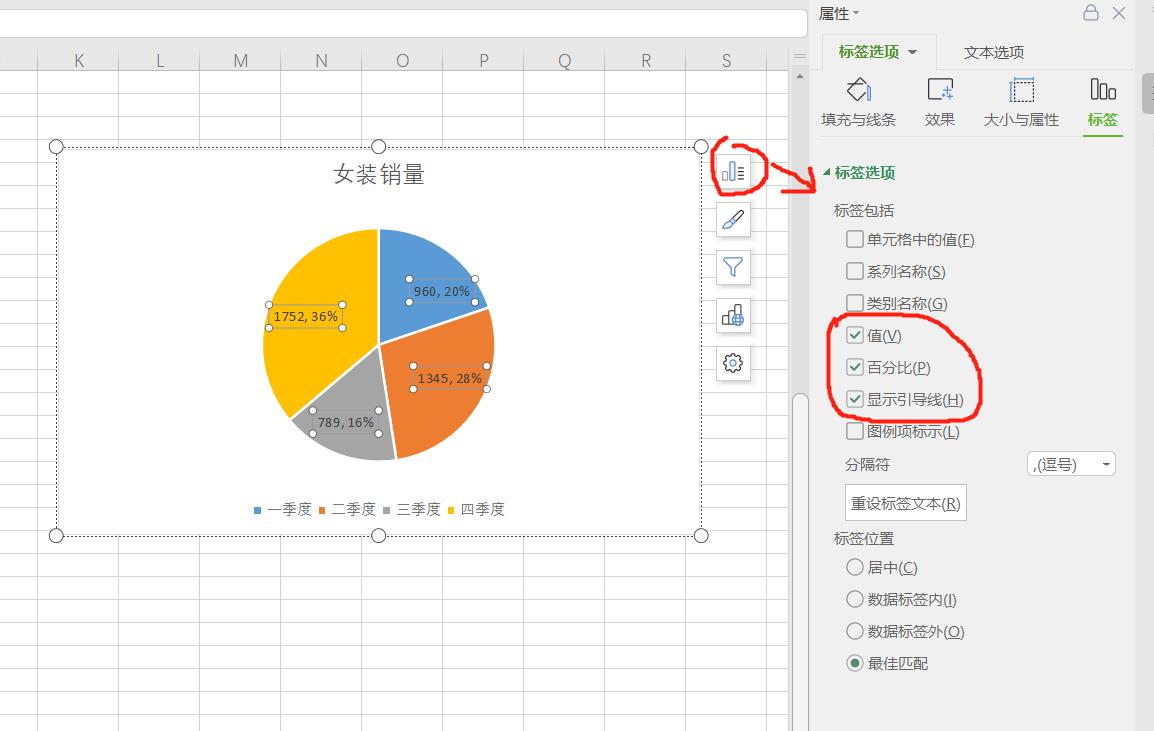Select the Size & Properties icon (大小与属性)
1154x731 pixels.
pos(1021,103)
